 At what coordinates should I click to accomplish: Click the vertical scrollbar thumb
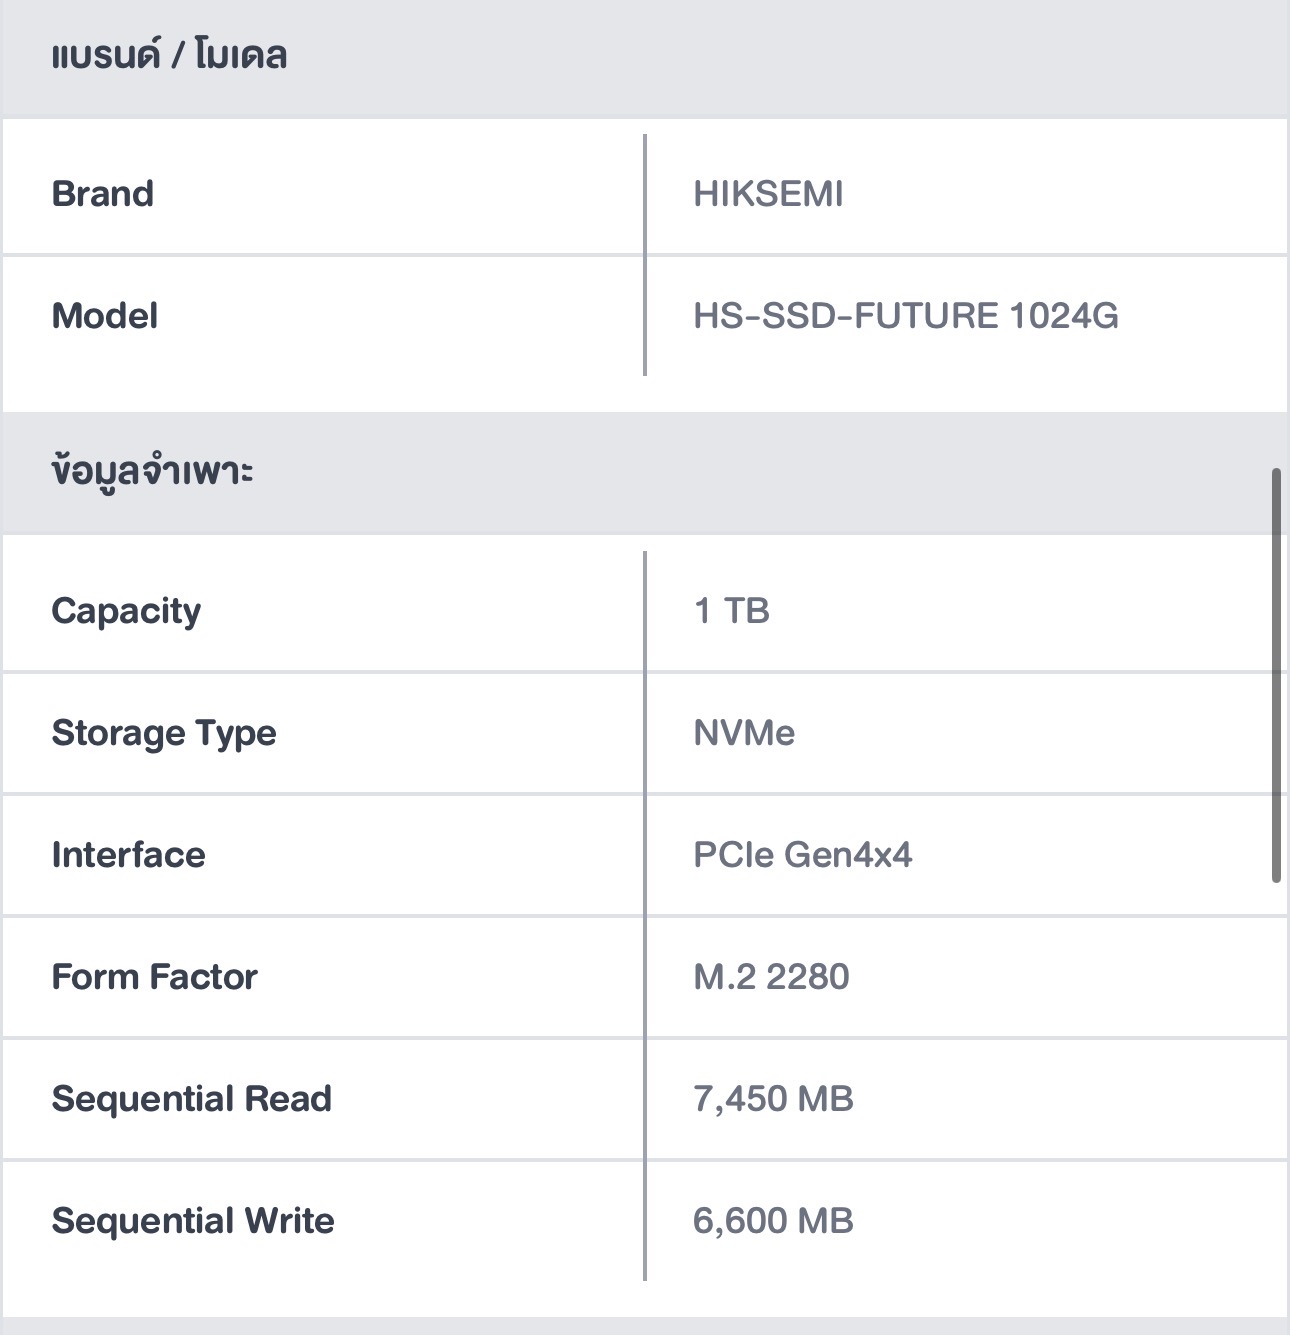(1276, 675)
